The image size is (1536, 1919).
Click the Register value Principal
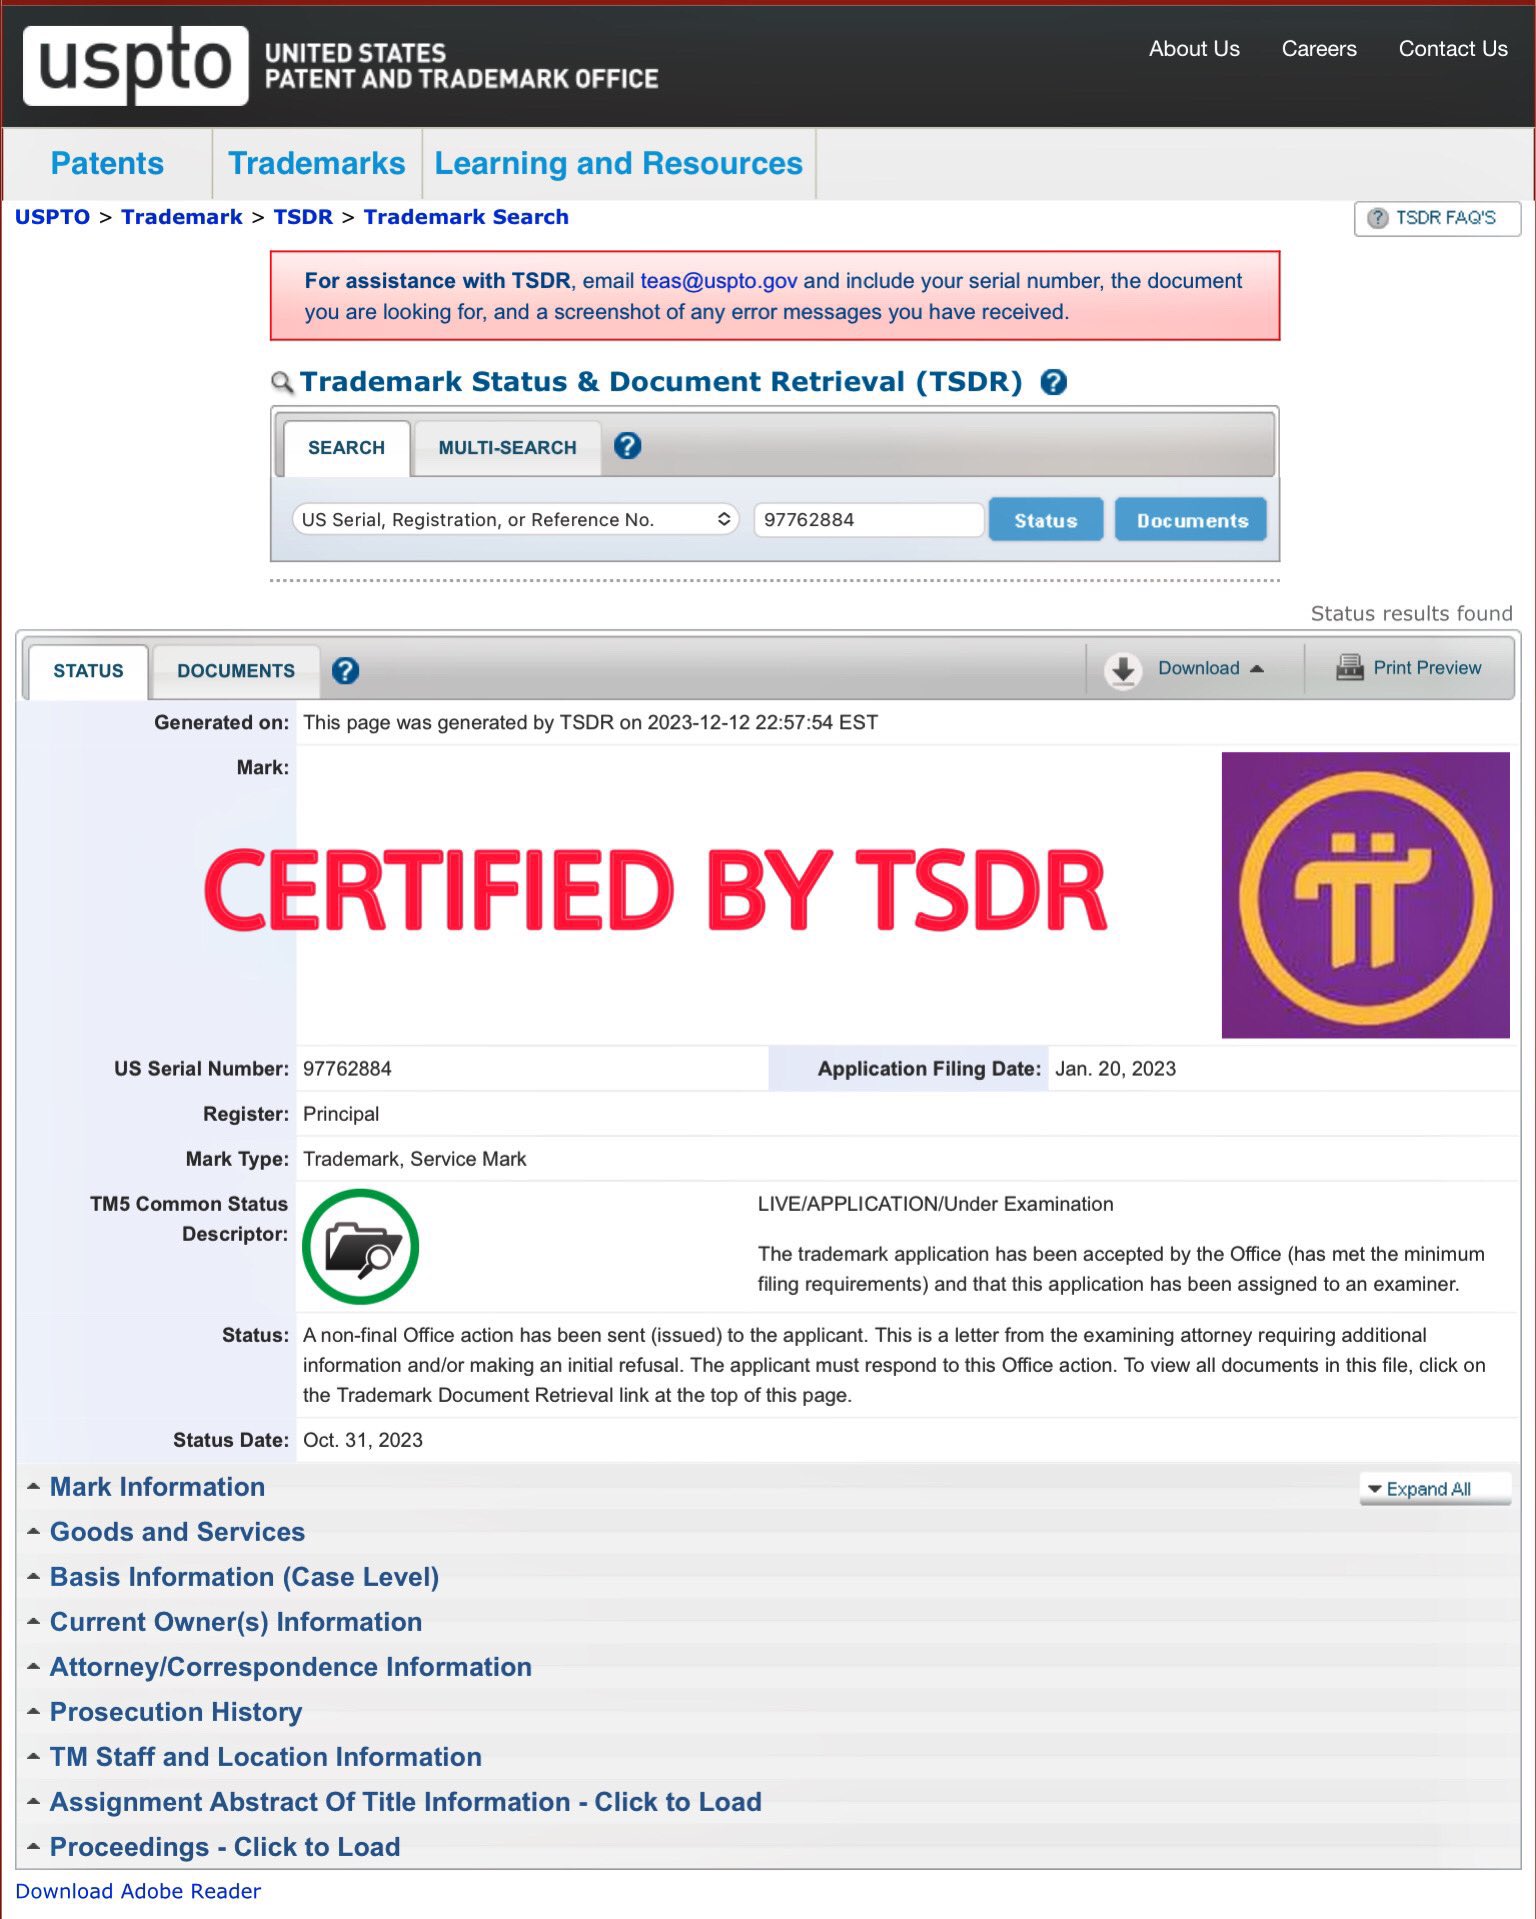tap(341, 1114)
